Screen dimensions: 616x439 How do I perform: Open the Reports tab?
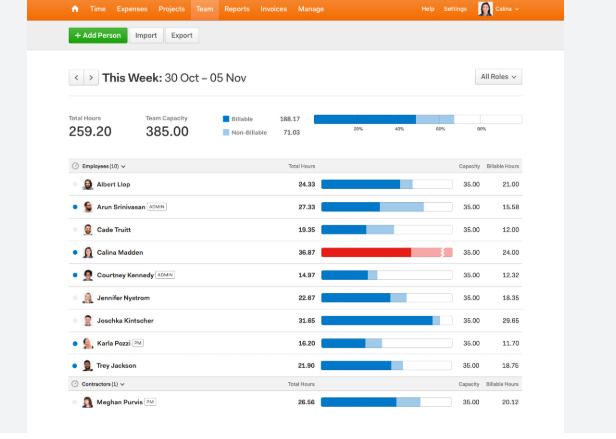(236, 9)
